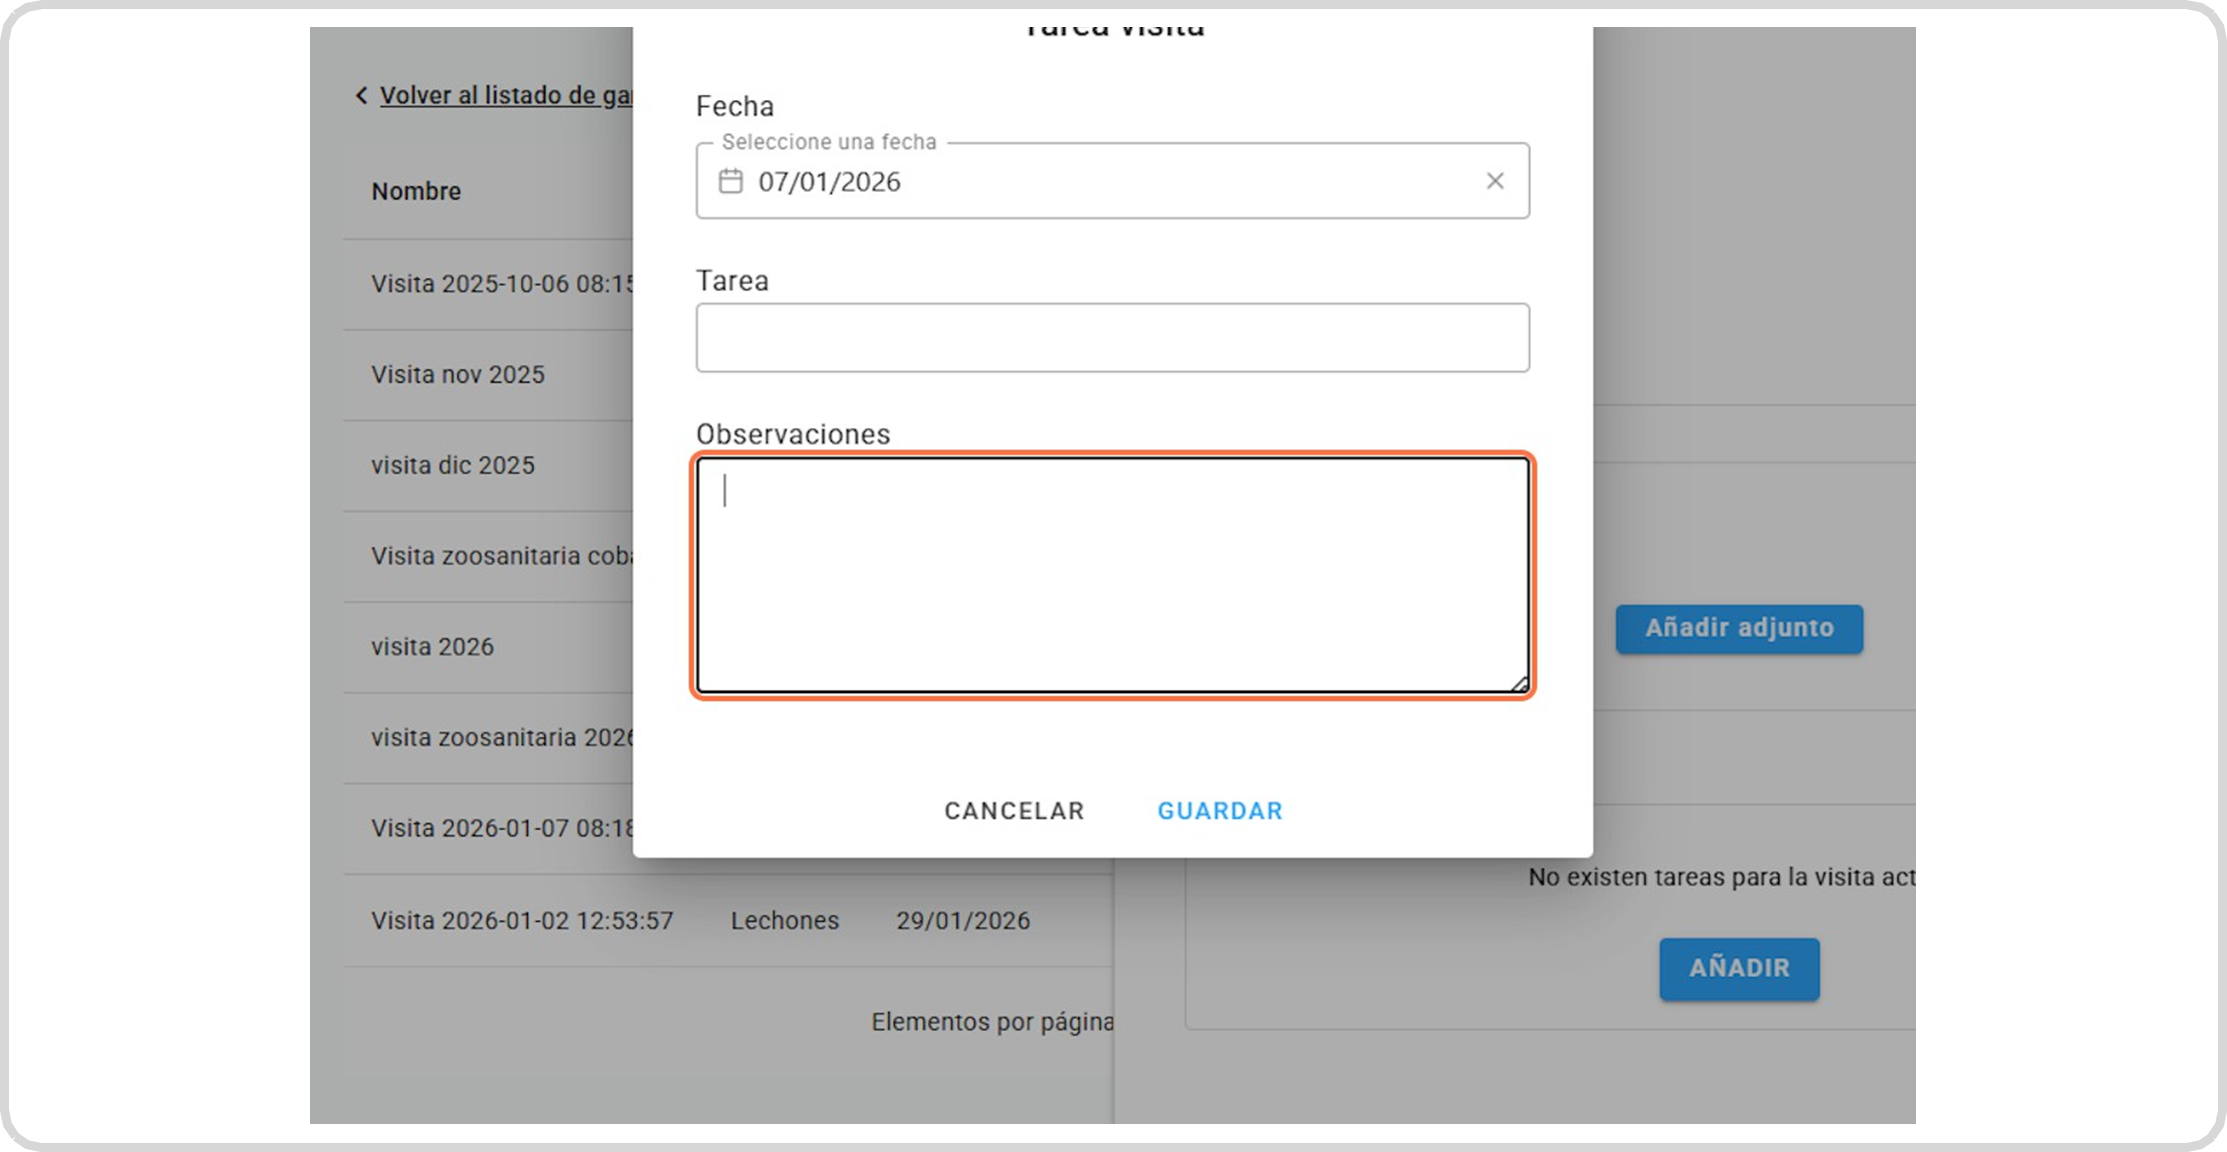Open Volver al listado de link
2227x1152 pixels.
[506, 96]
